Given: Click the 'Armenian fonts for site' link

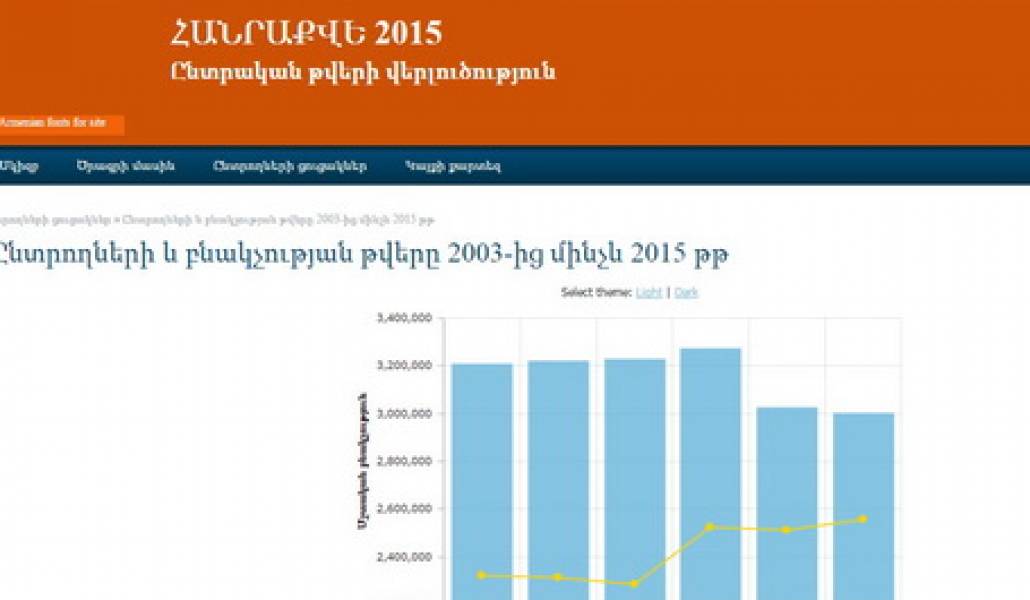Looking at the screenshot, I should [53, 123].
